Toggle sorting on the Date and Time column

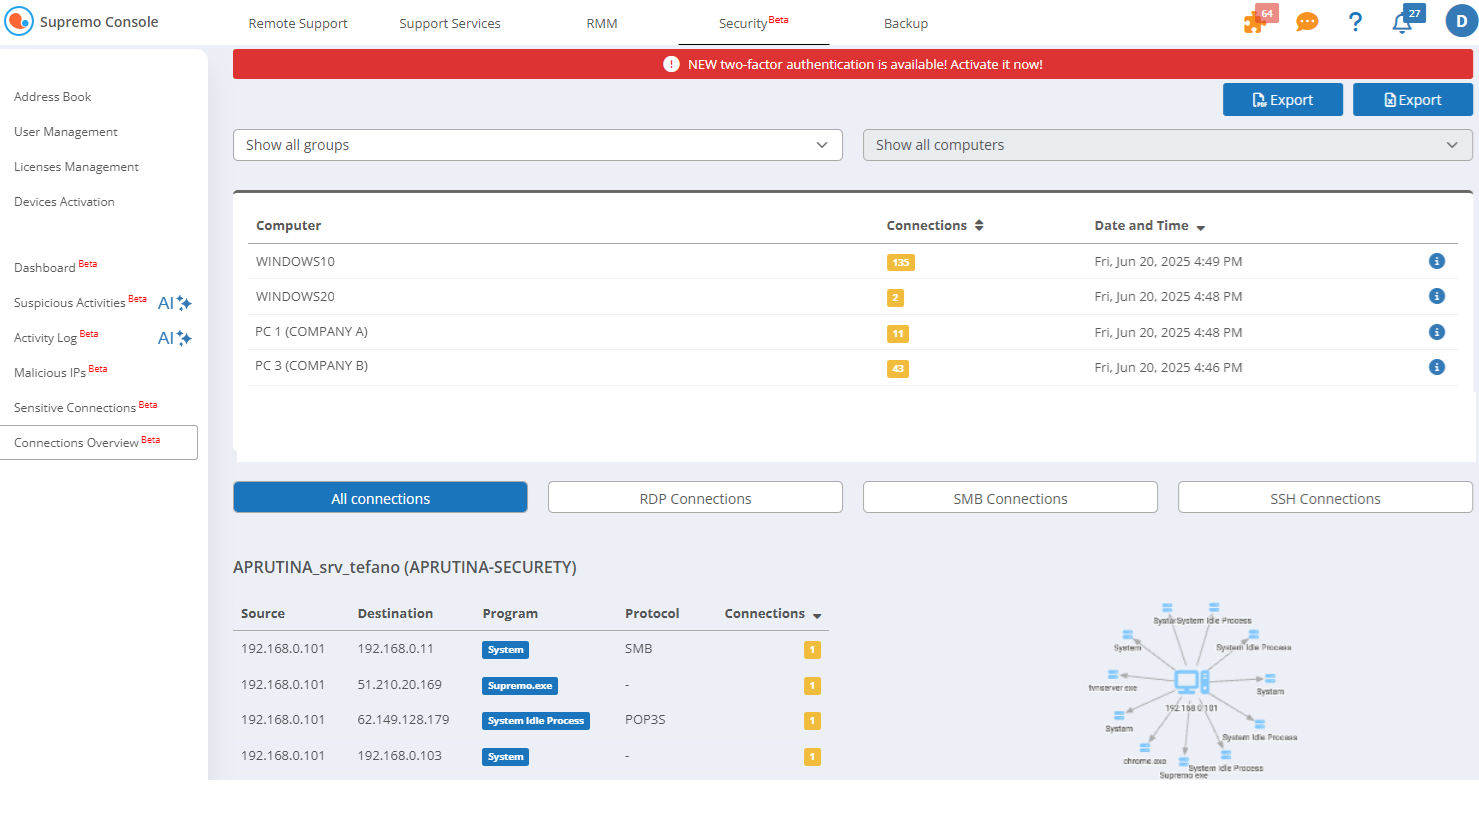click(x=1200, y=226)
